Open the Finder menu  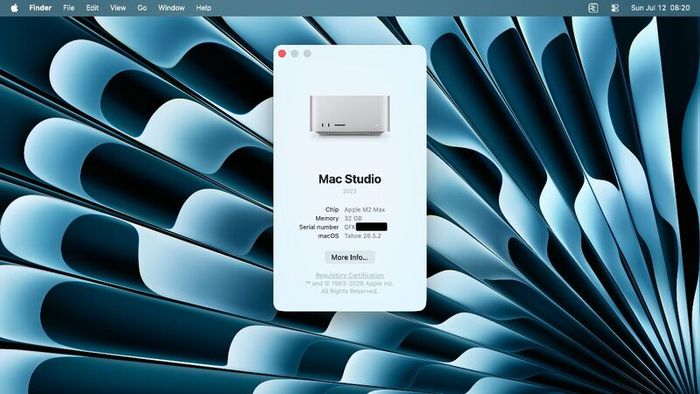[x=40, y=8]
